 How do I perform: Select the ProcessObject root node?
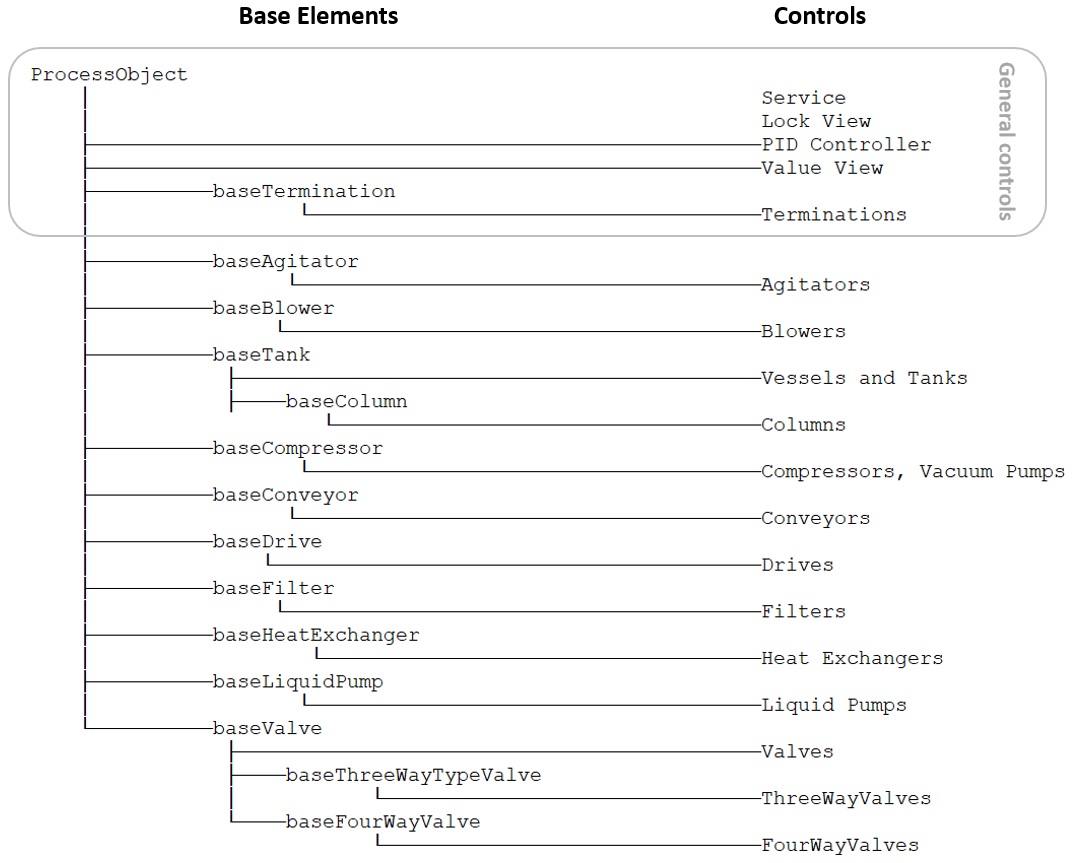coord(109,75)
